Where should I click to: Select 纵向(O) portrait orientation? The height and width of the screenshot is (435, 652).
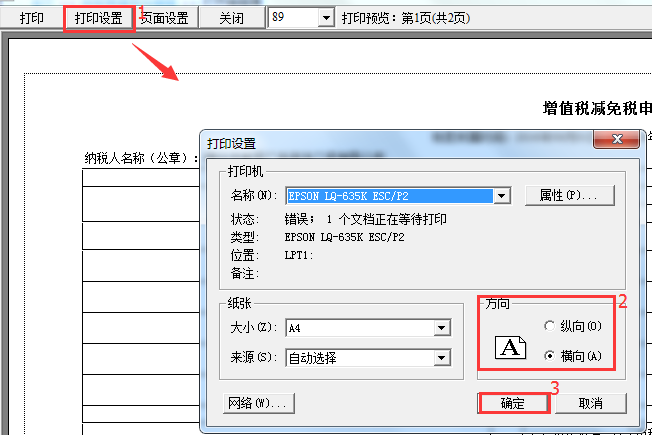(x=573, y=326)
